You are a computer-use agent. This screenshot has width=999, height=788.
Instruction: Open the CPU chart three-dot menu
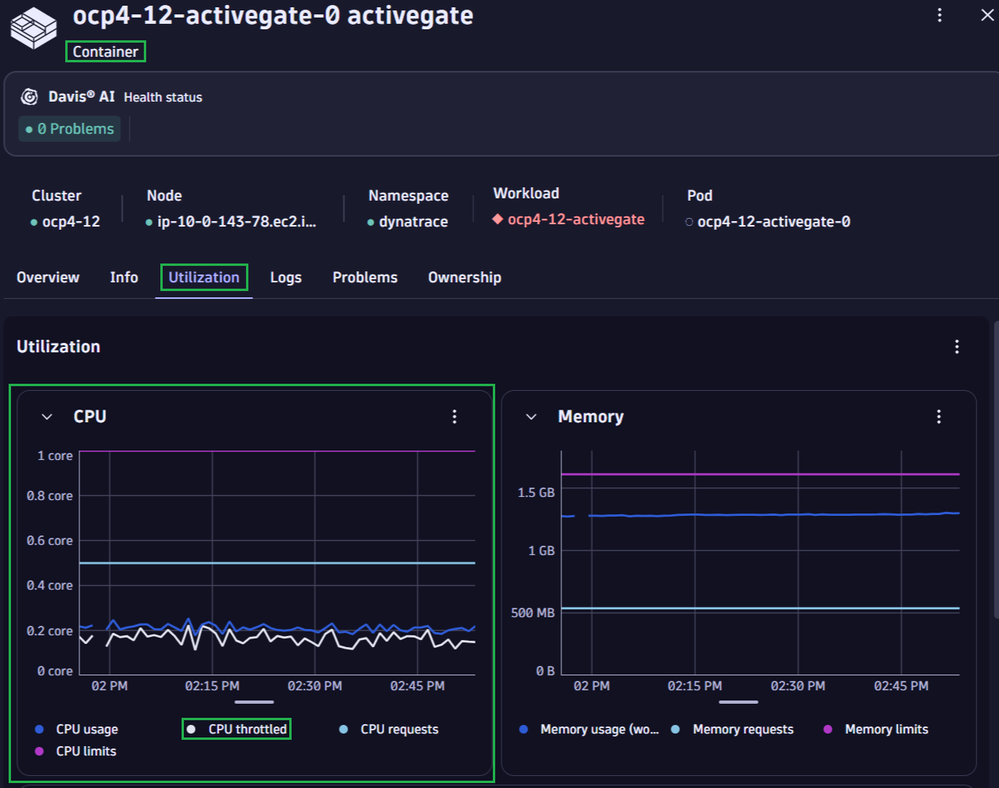tap(455, 417)
